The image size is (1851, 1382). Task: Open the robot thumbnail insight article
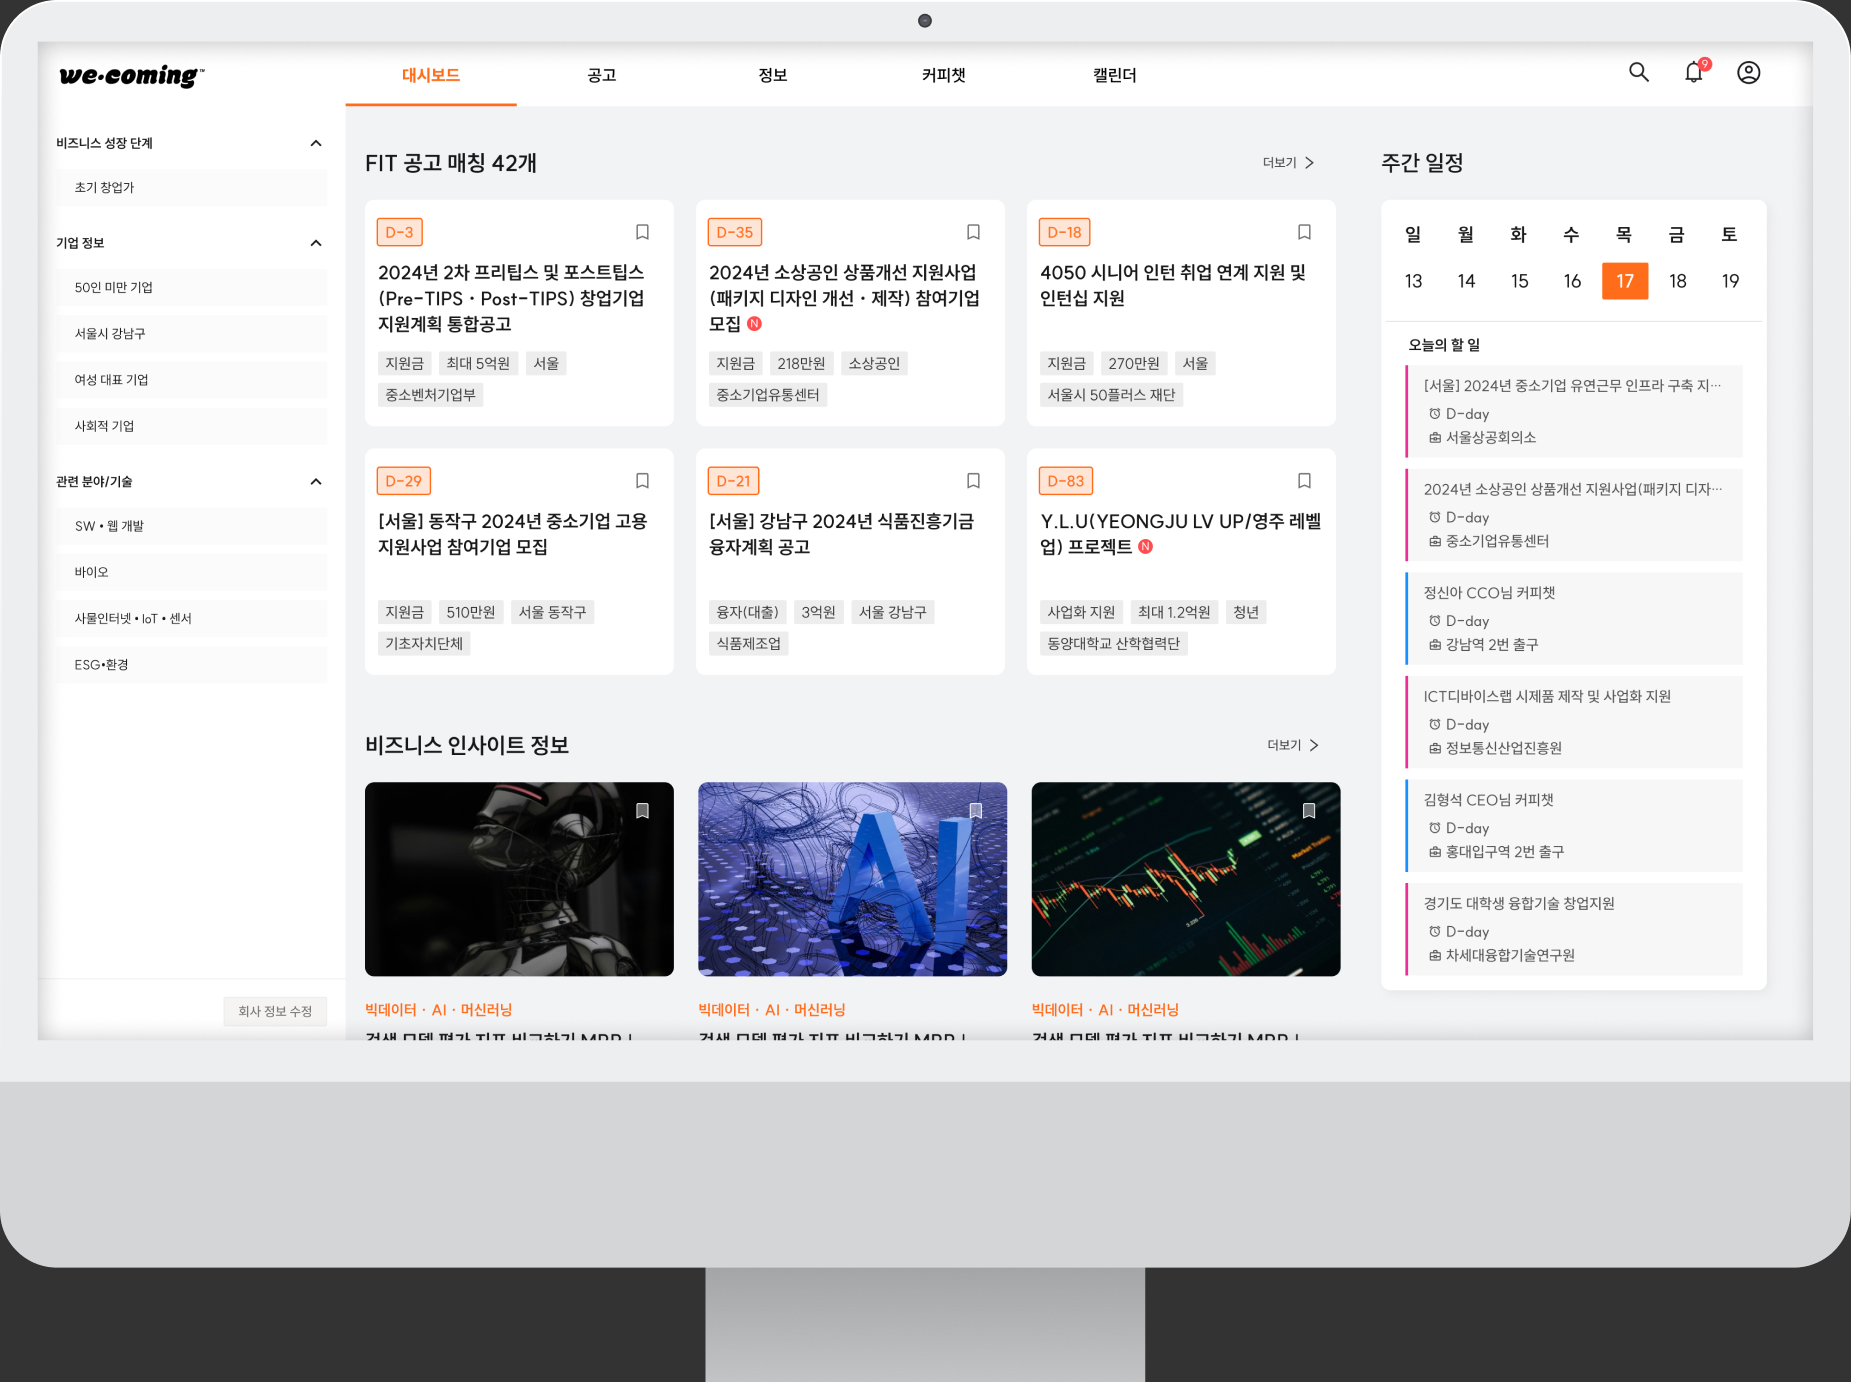click(519, 879)
